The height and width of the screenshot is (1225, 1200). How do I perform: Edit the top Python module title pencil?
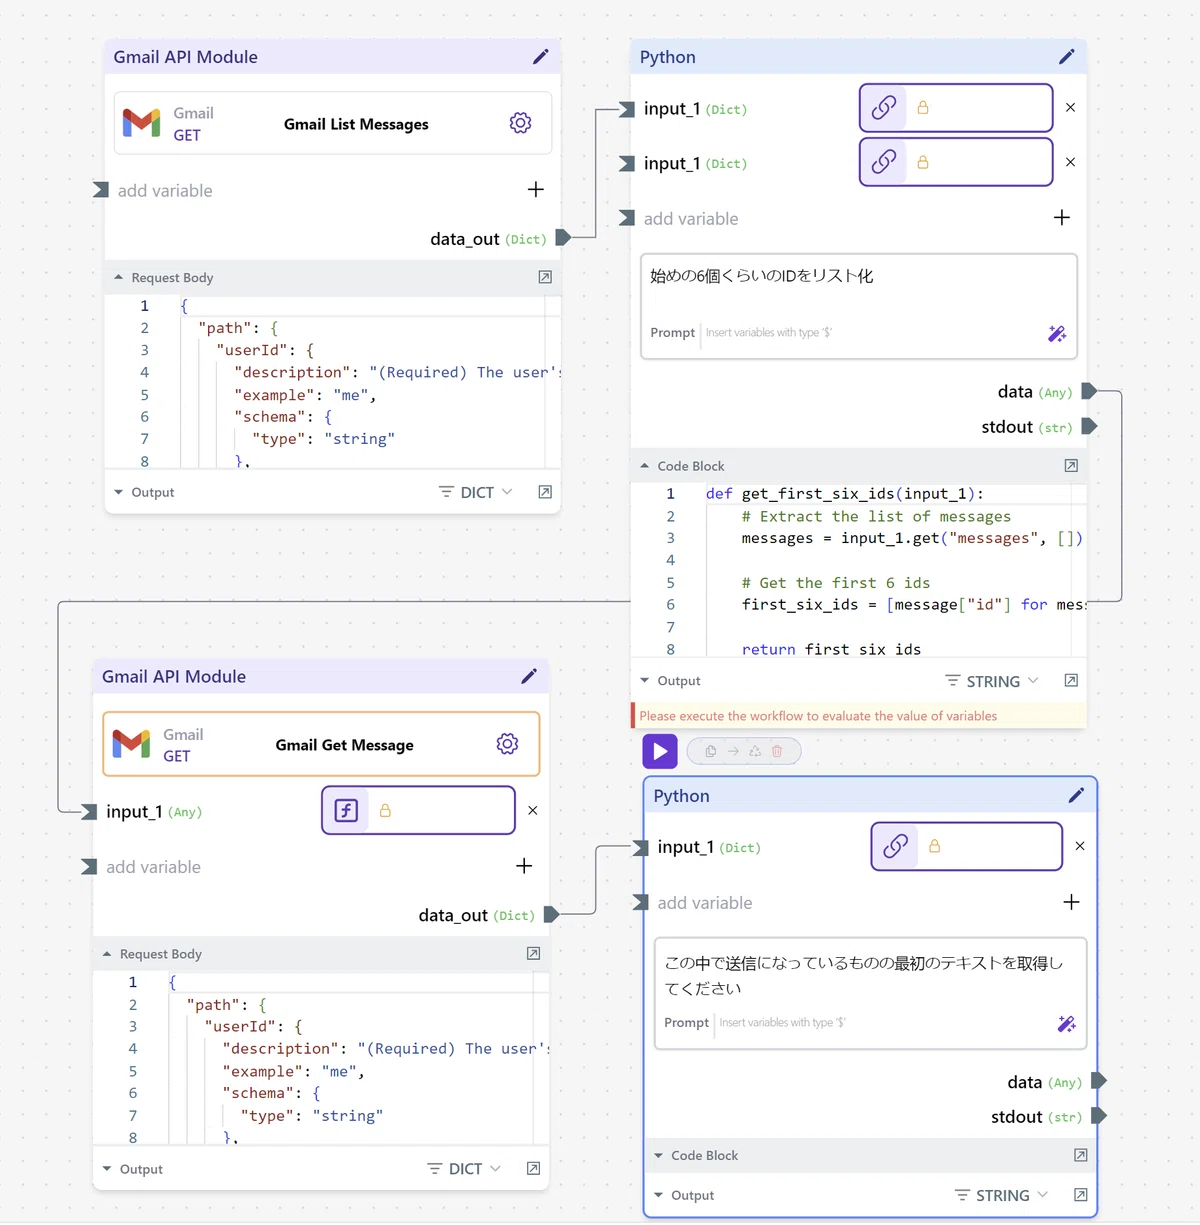[1067, 57]
